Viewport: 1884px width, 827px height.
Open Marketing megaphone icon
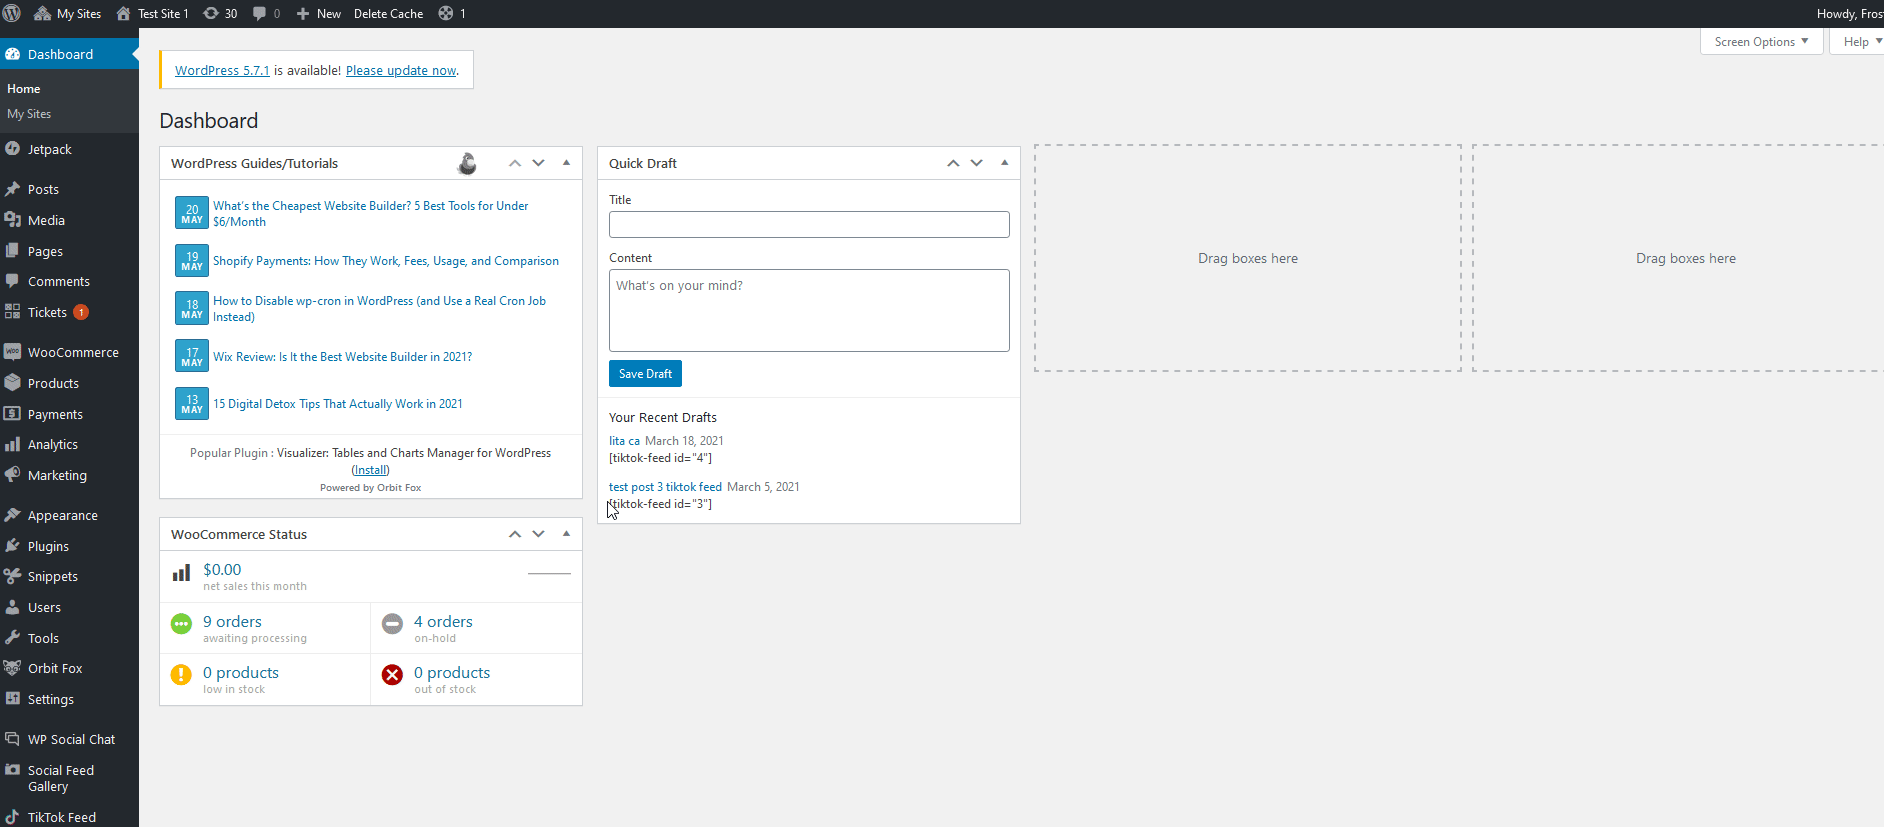click(12, 475)
